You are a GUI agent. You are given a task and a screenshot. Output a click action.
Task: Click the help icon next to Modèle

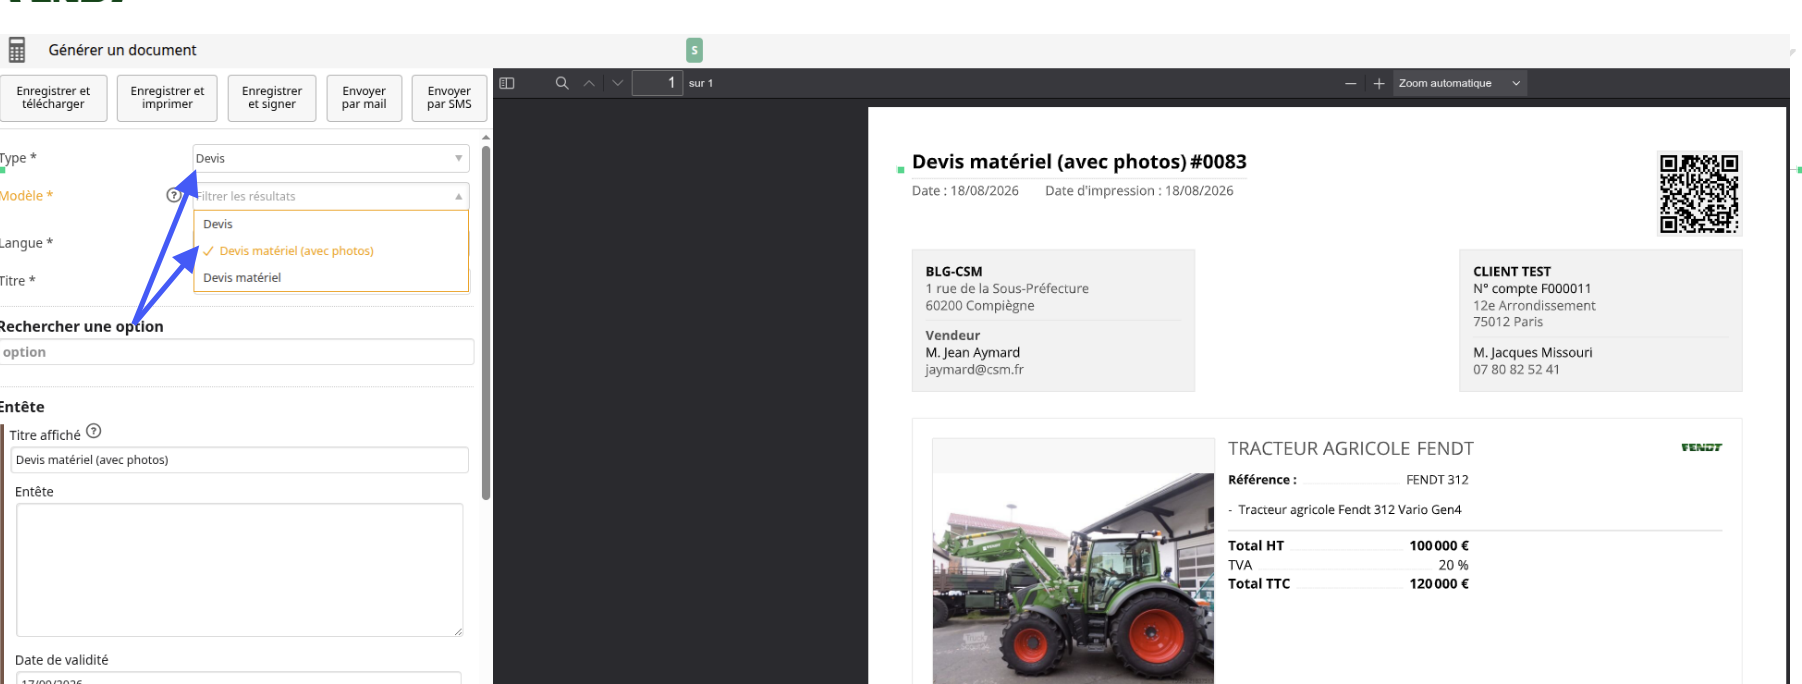coord(173,195)
